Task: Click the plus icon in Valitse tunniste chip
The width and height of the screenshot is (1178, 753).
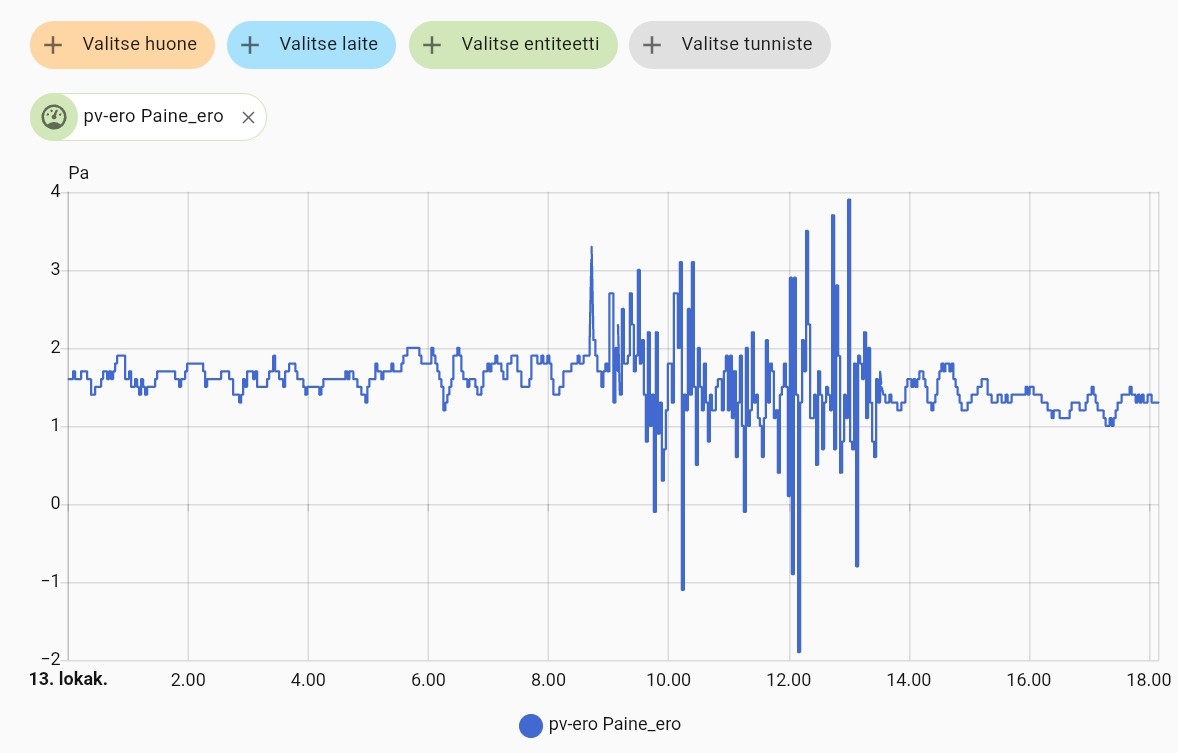Action: coord(652,45)
